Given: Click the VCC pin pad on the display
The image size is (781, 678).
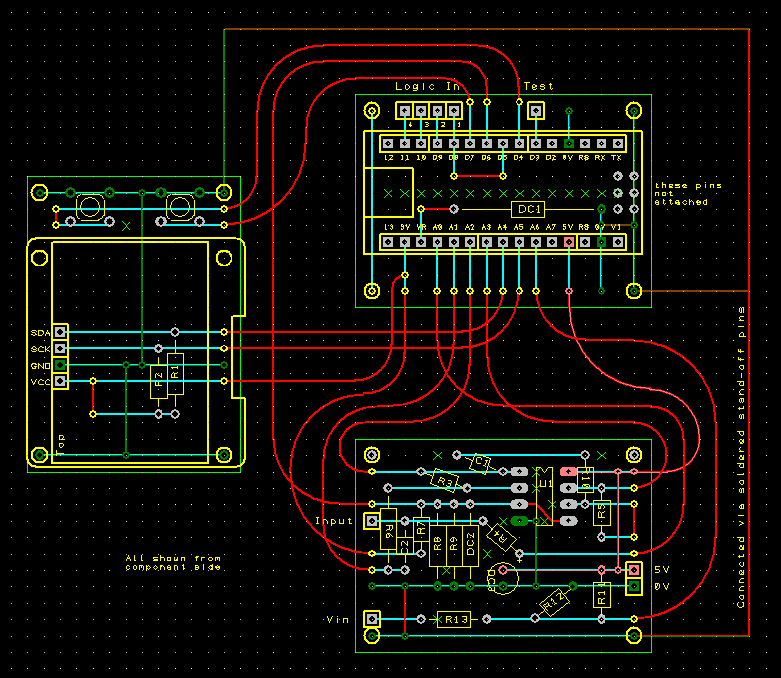Looking at the screenshot, I should point(60,381).
